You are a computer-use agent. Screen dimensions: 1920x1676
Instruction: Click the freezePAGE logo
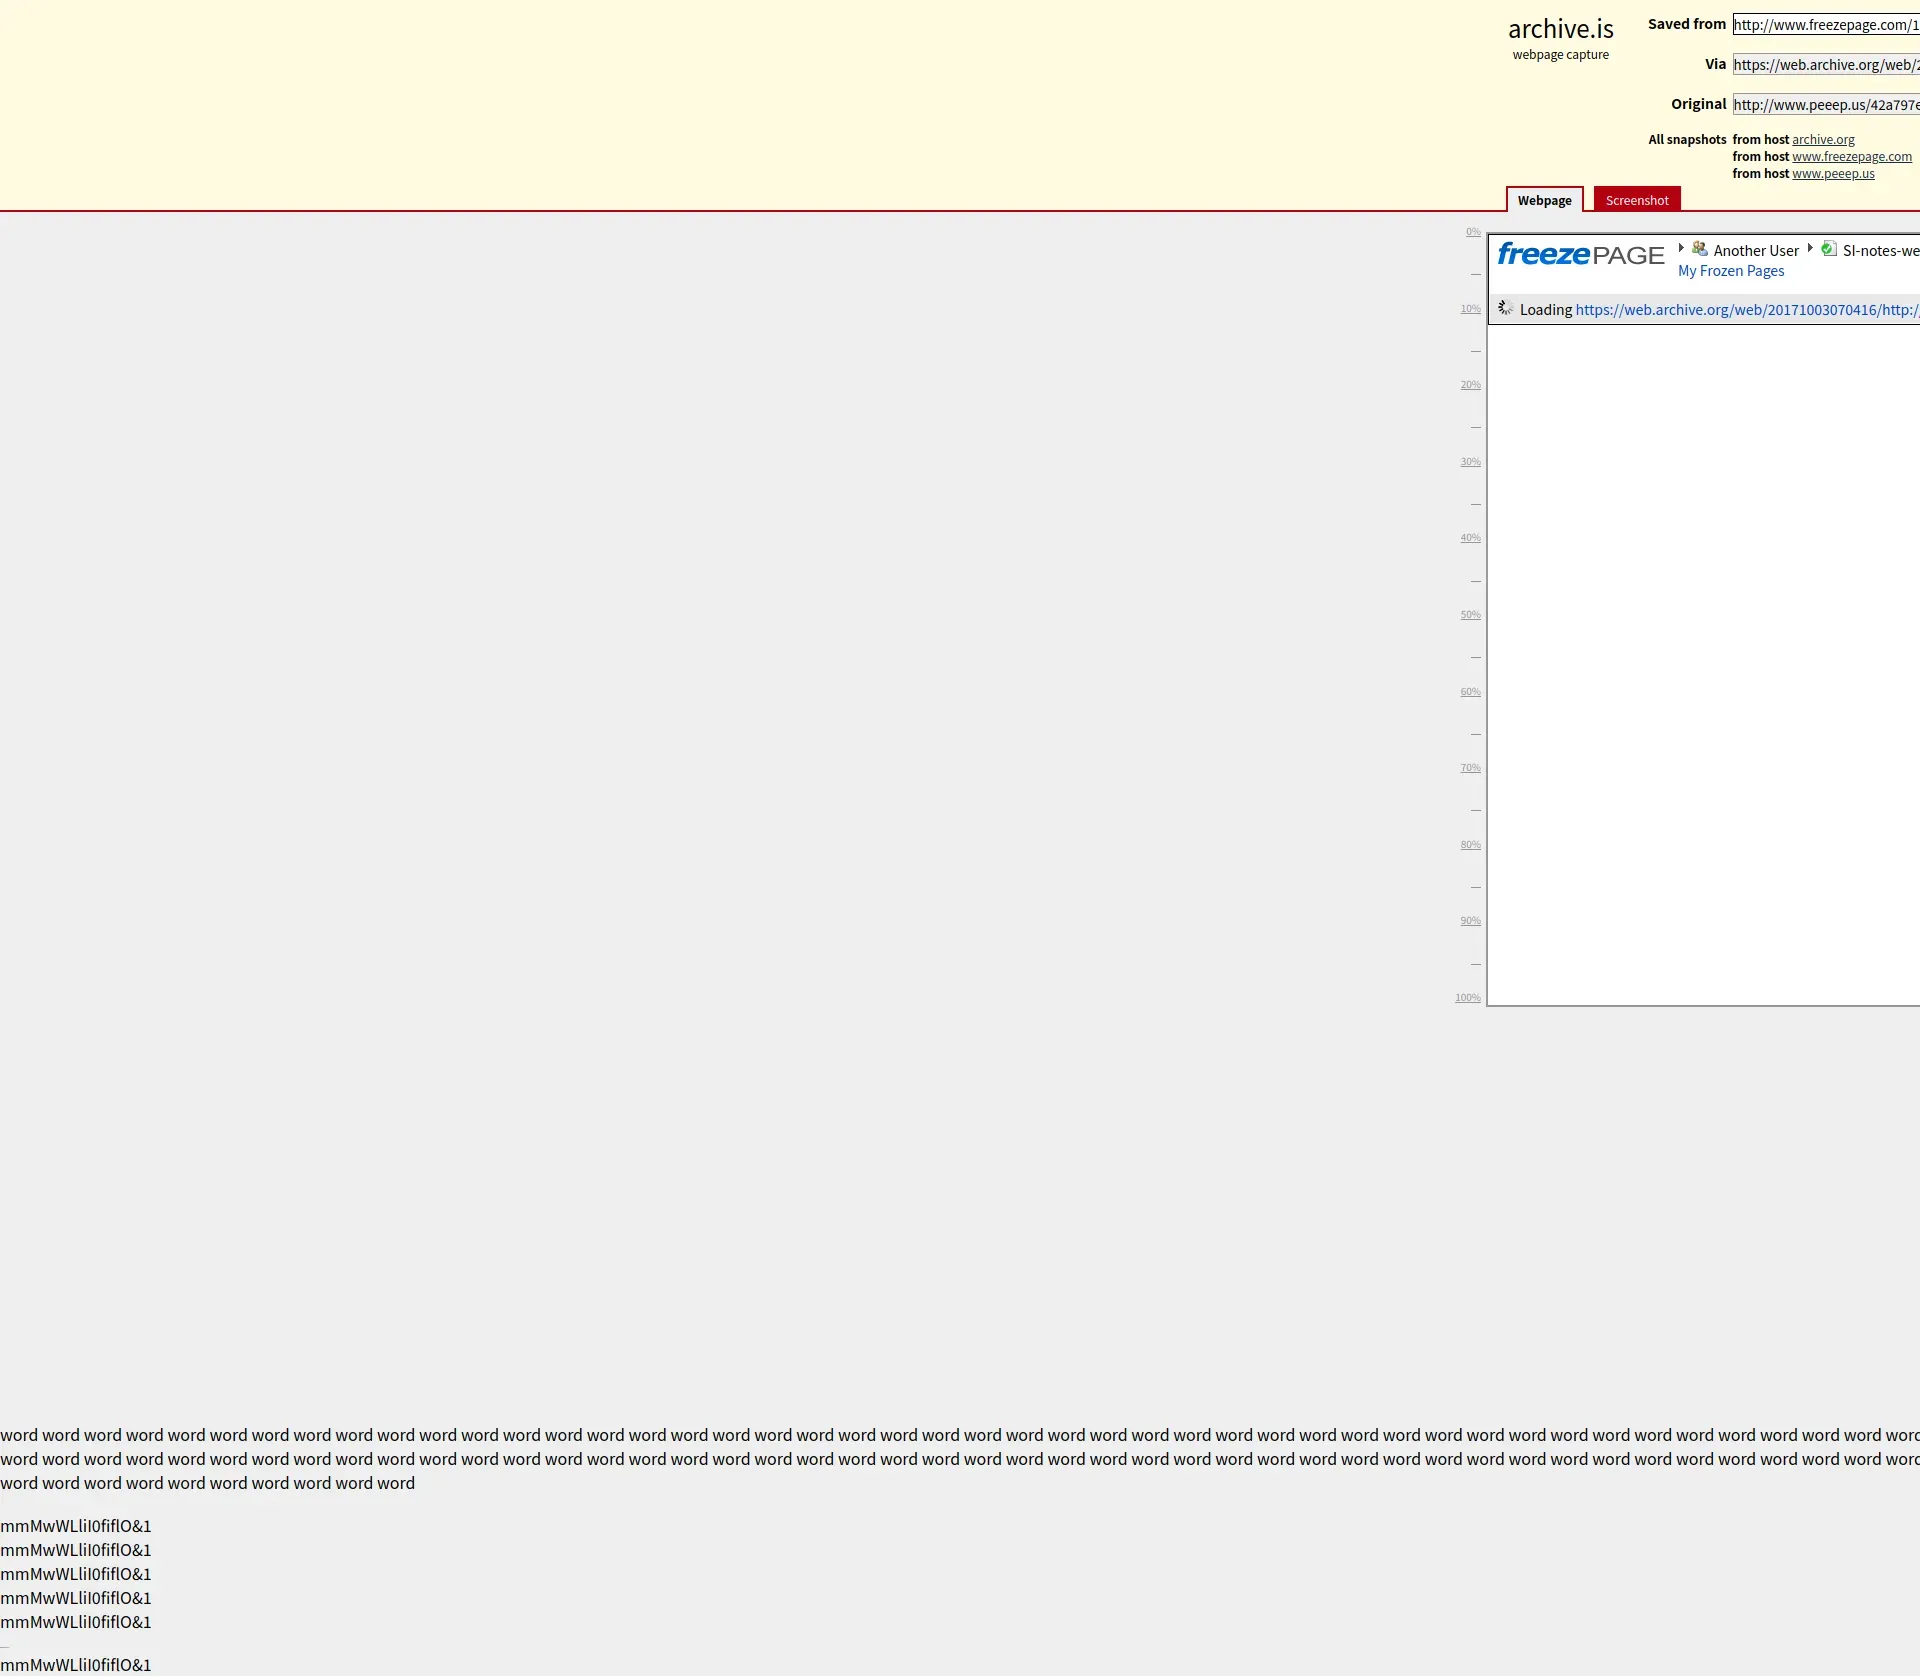tap(1580, 255)
